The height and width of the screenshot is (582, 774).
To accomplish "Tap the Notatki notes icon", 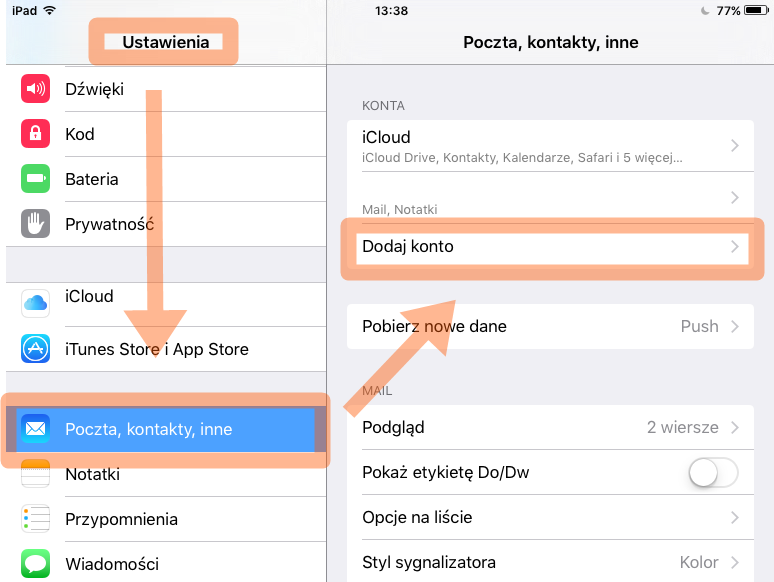I will pyautogui.click(x=36, y=474).
